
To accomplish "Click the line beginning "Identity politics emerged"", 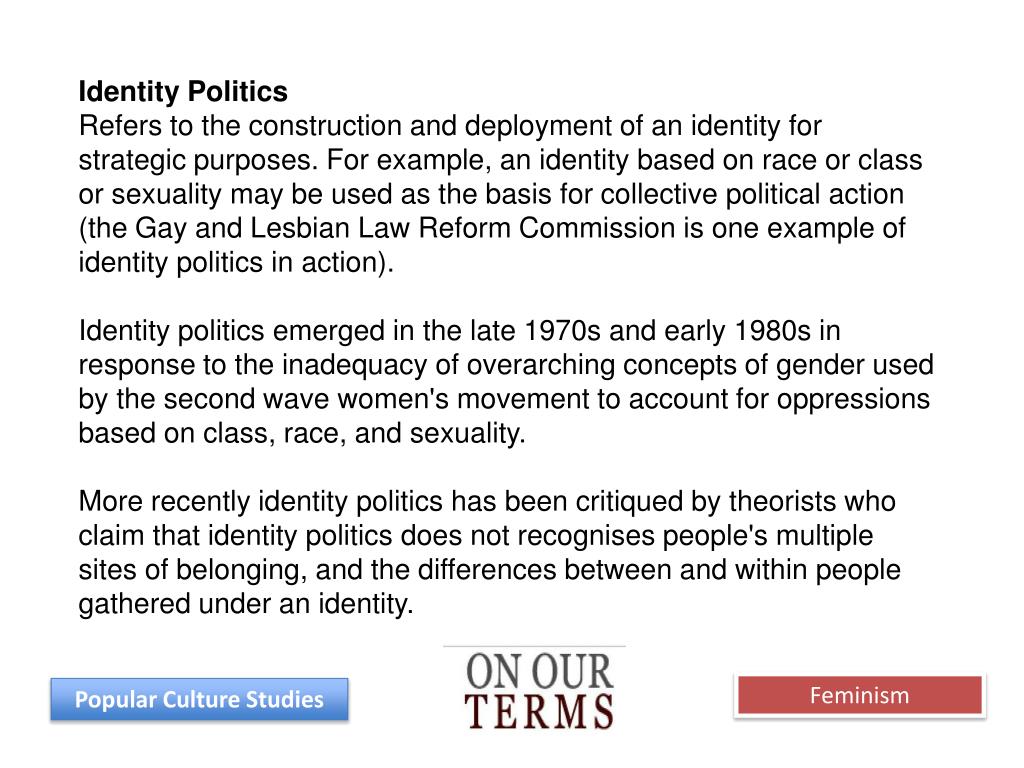I will 459,330.
